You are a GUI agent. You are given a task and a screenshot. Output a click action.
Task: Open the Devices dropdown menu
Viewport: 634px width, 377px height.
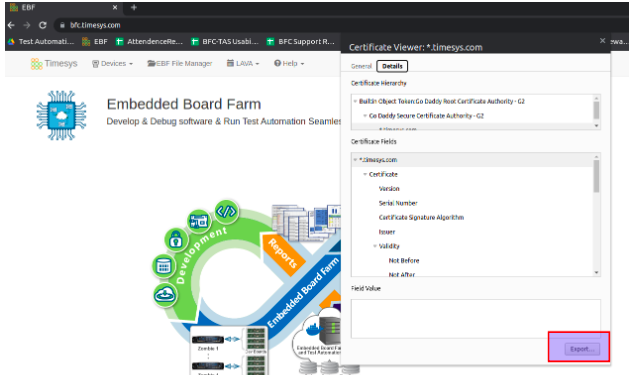tap(112, 64)
